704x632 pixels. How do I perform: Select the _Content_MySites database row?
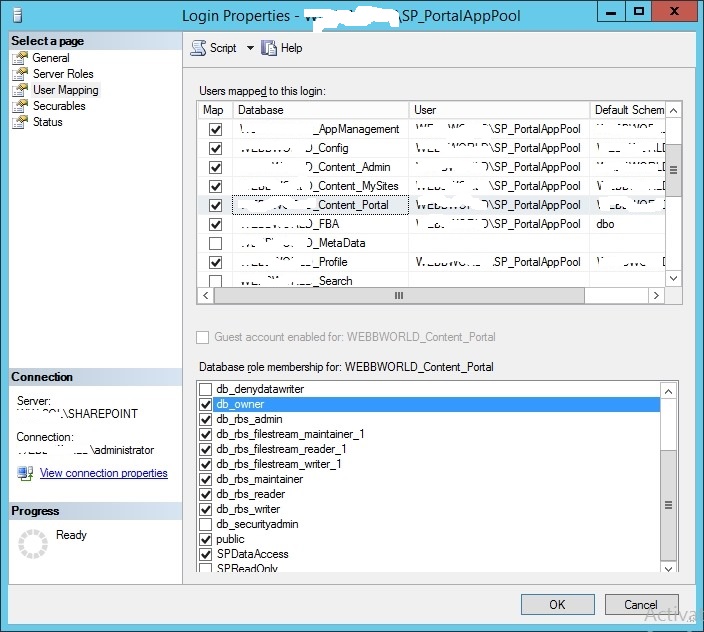[440, 186]
